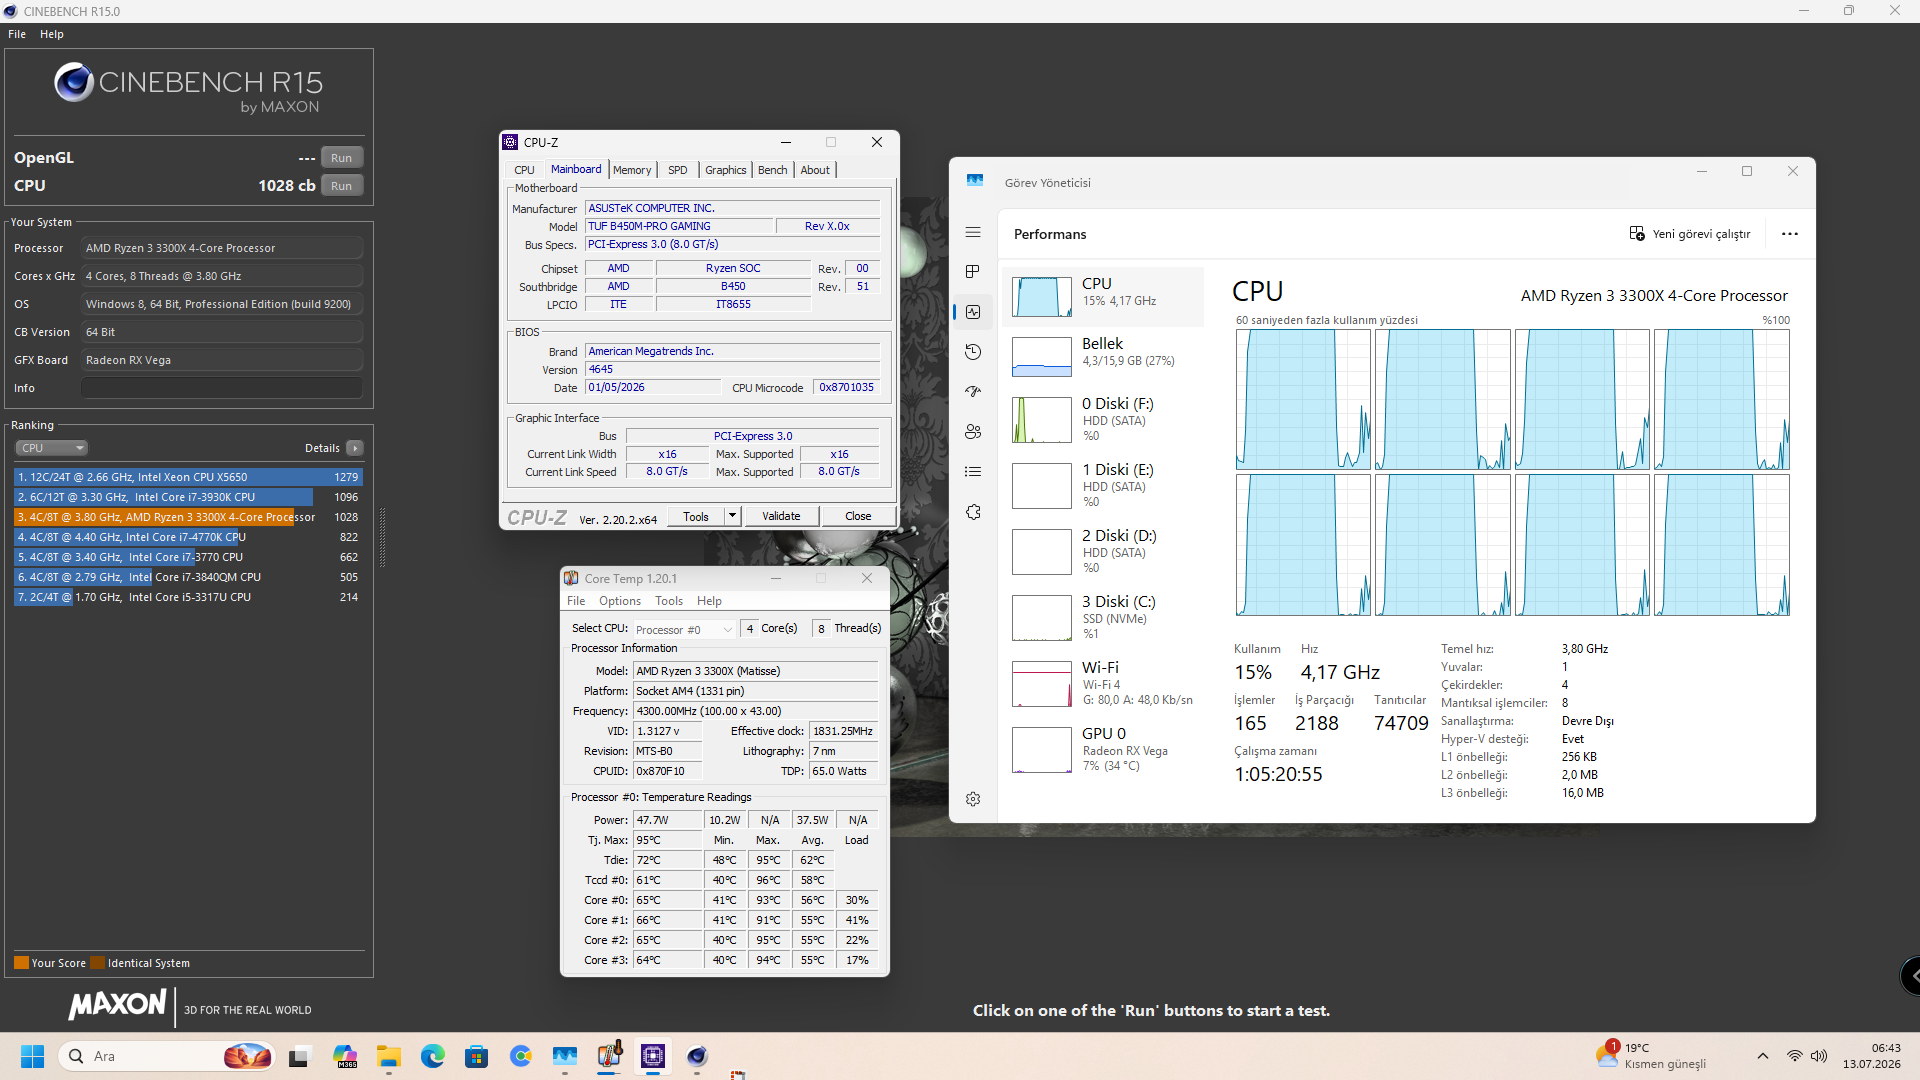Run the CPU test in Cinebench
Image resolution: width=1920 pixels, height=1080 pixels.
342,186
